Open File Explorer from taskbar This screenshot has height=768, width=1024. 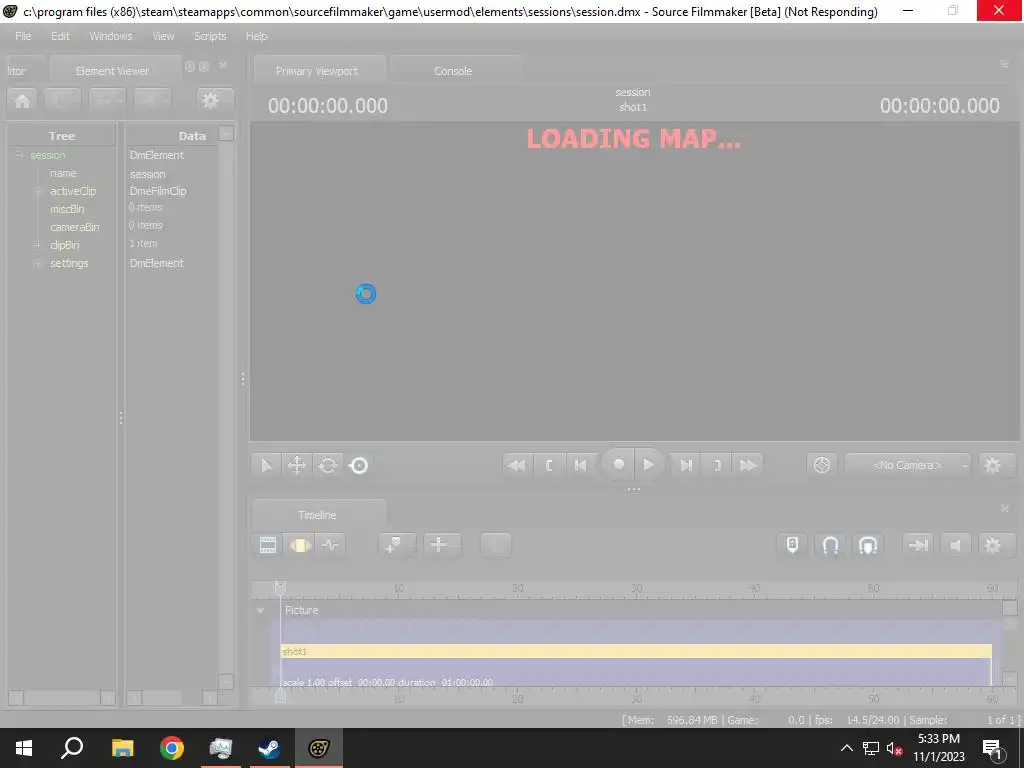coord(122,748)
